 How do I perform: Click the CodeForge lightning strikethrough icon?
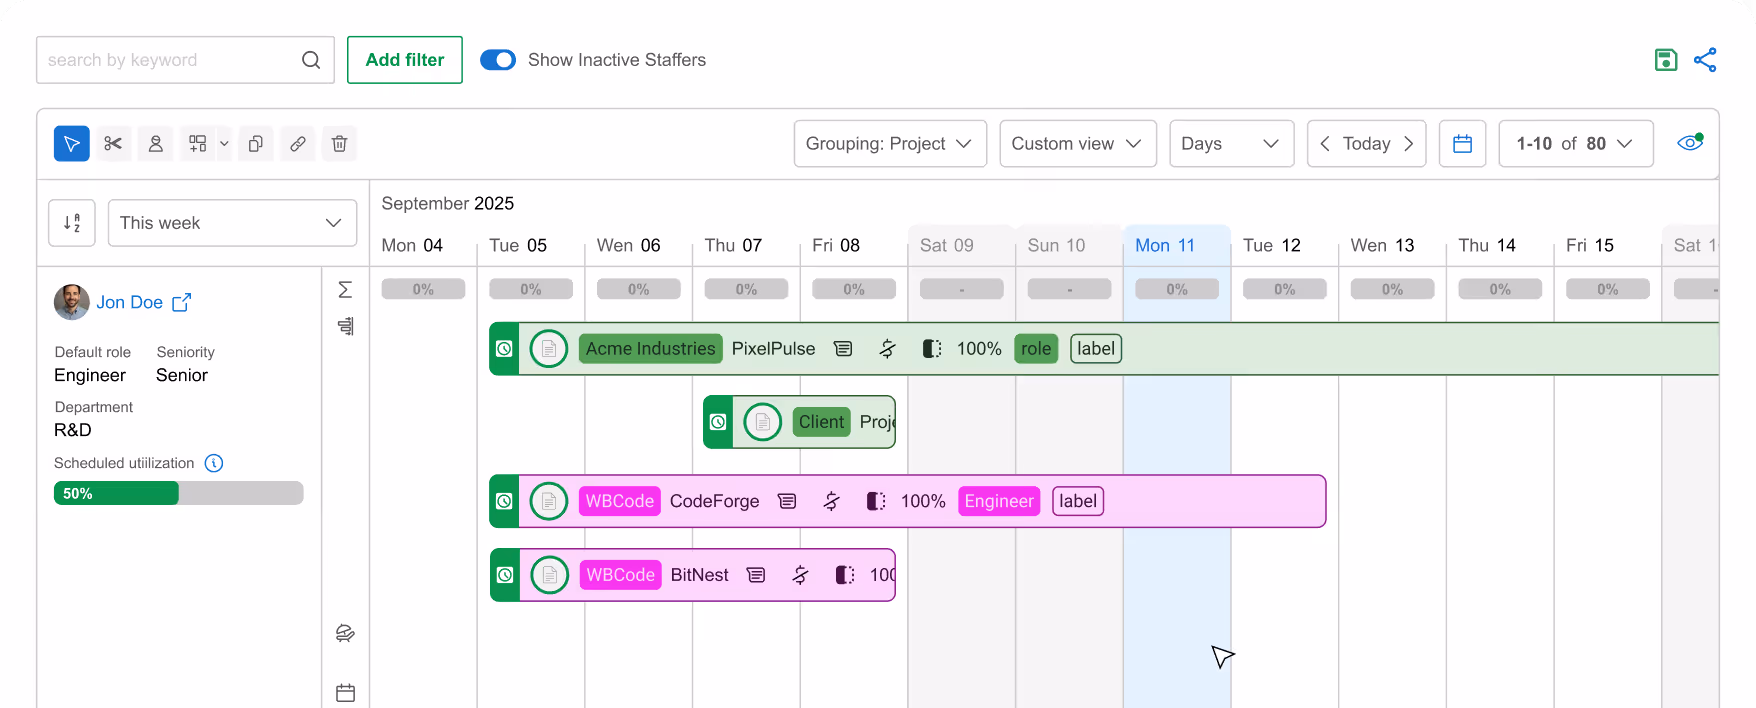pos(831,501)
